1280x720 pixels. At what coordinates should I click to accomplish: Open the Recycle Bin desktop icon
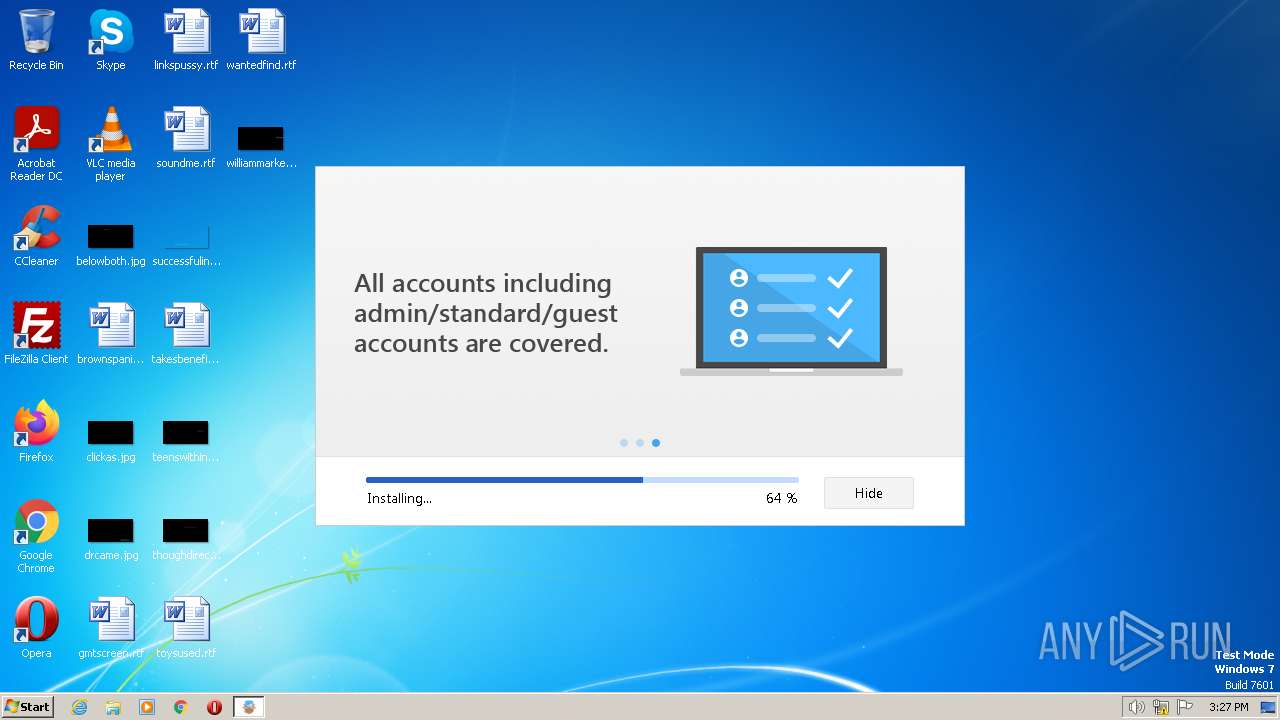click(36, 40)
